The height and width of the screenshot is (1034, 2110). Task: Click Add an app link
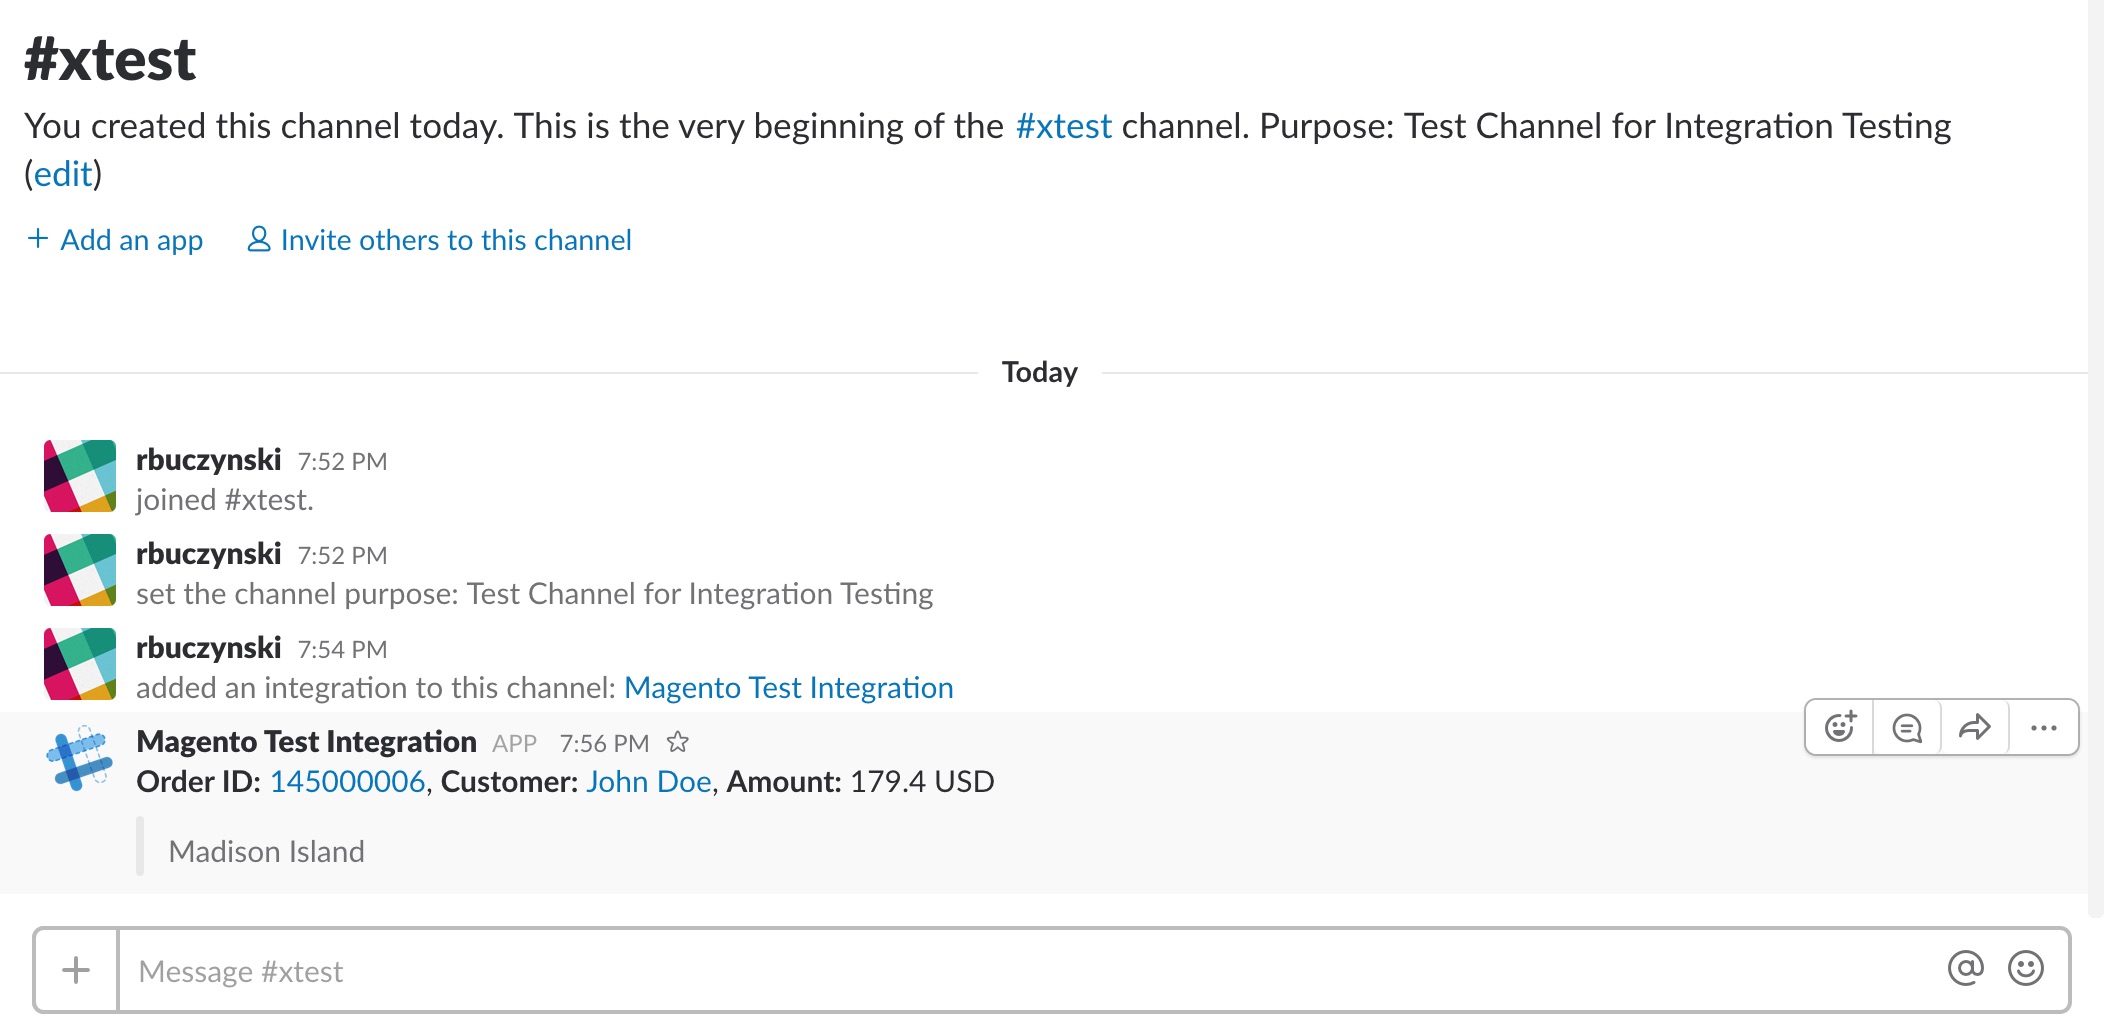click(115, 240)
